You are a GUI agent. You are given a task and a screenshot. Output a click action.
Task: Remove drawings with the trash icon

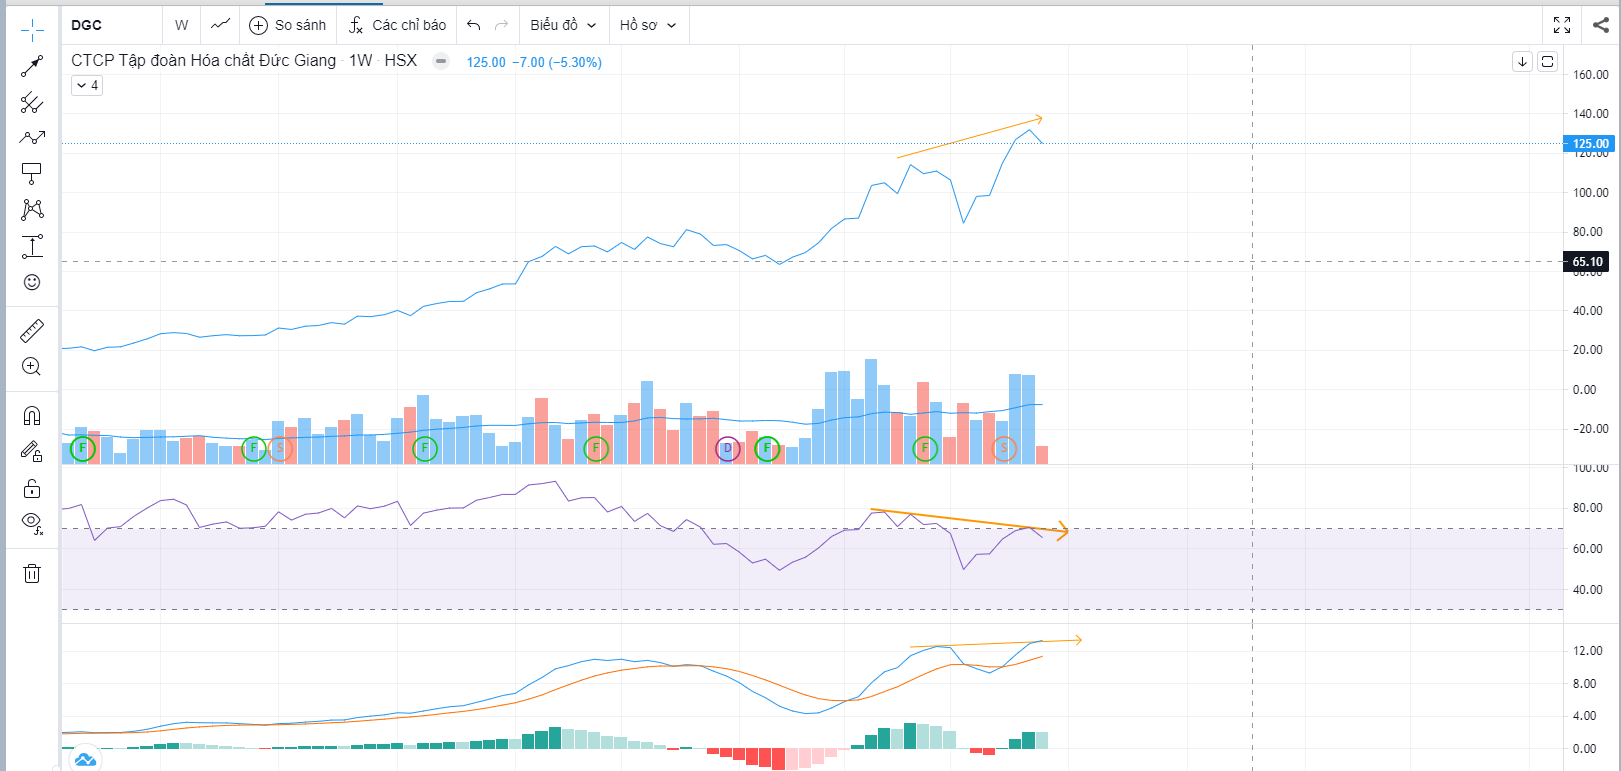click(x=32, y=573)
